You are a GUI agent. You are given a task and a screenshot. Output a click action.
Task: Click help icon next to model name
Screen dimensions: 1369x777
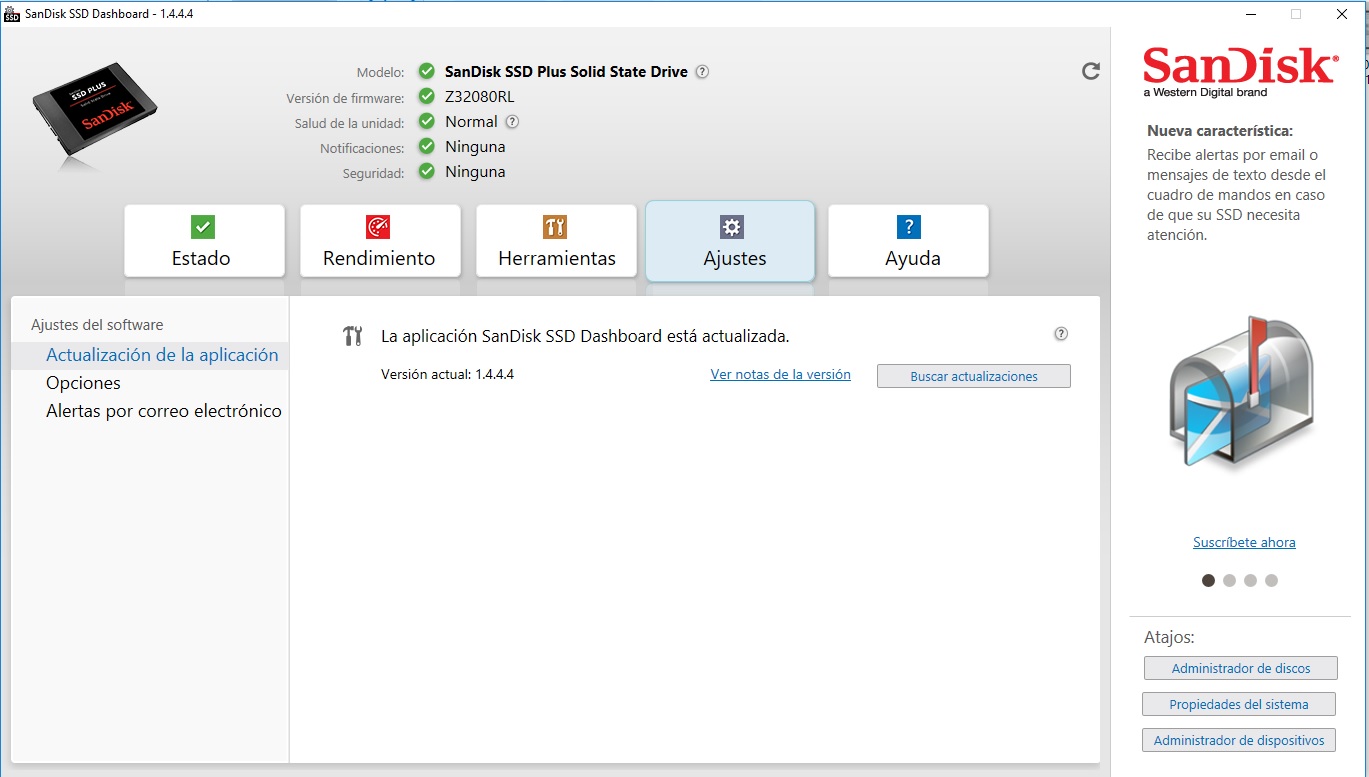click(702, 72)
